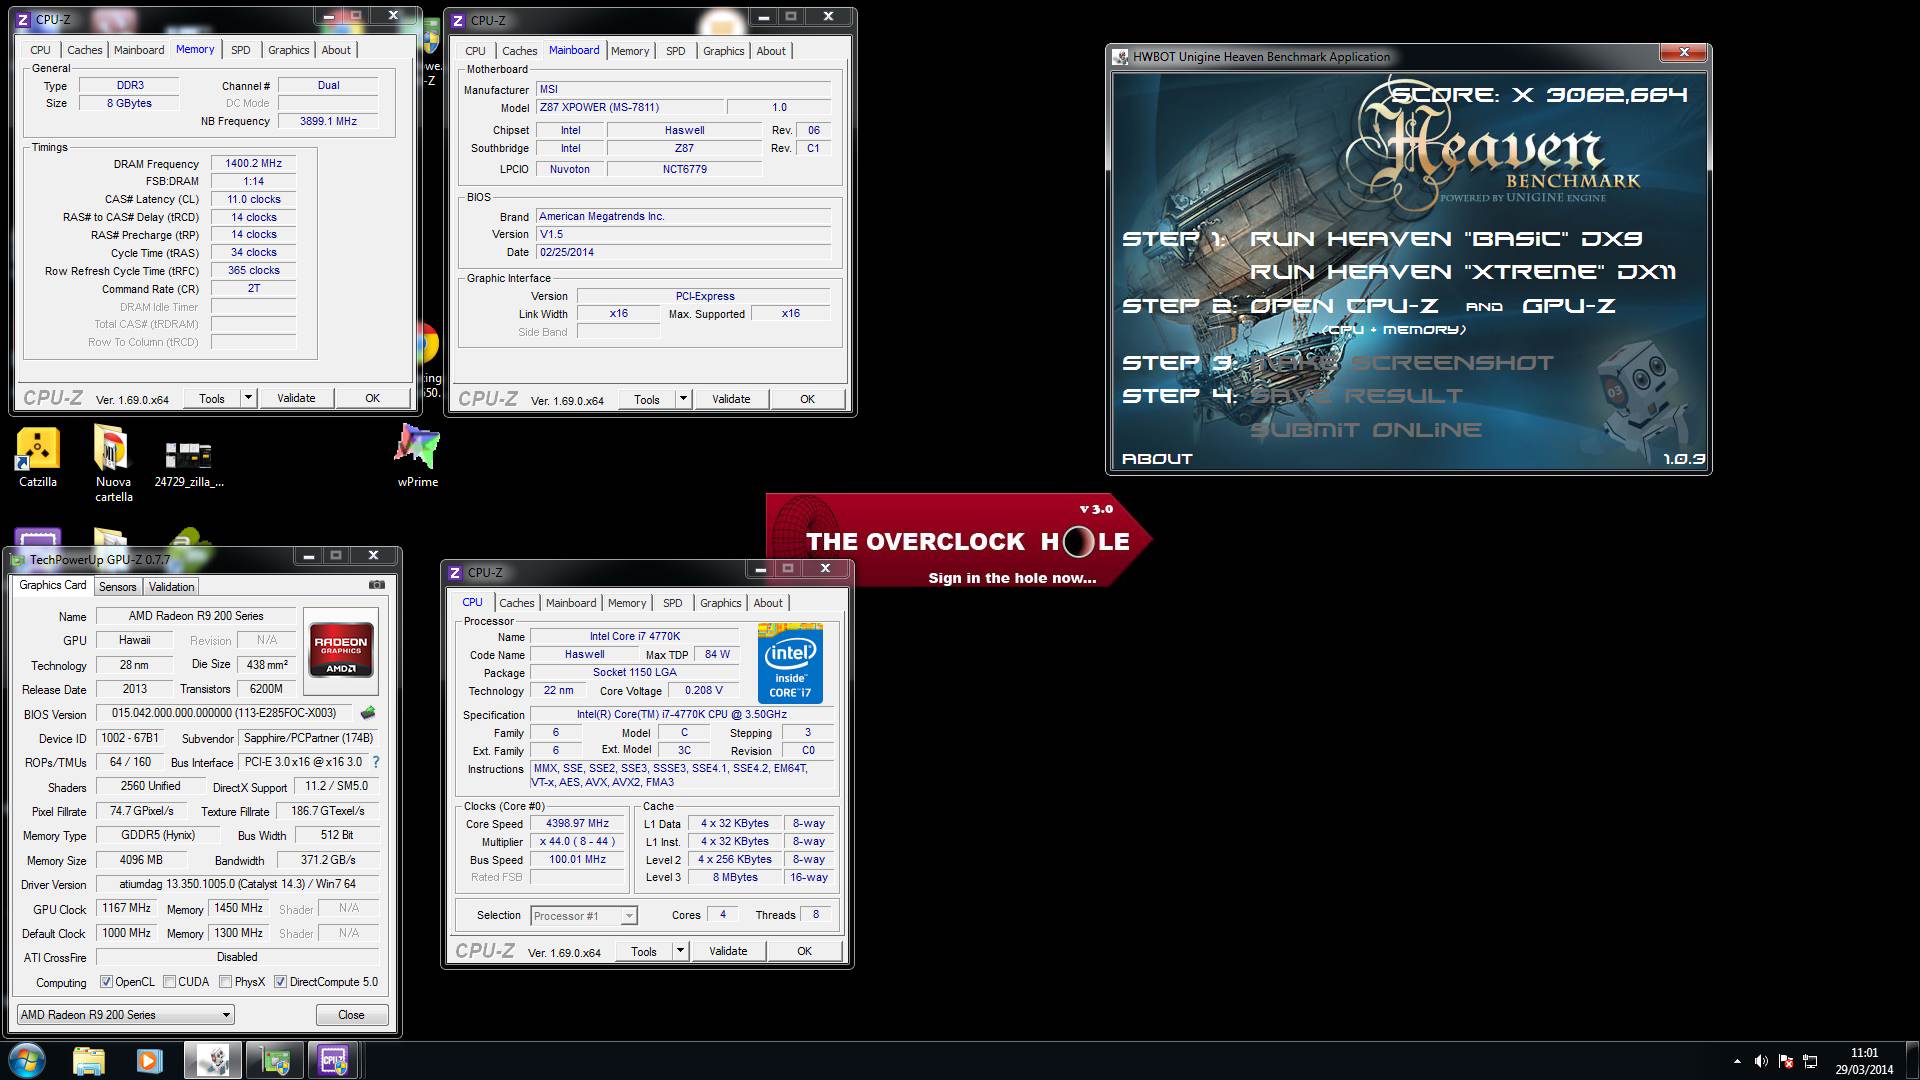
Task: Click Validate in Memory CPU-Z window
Action: point(296,398)
